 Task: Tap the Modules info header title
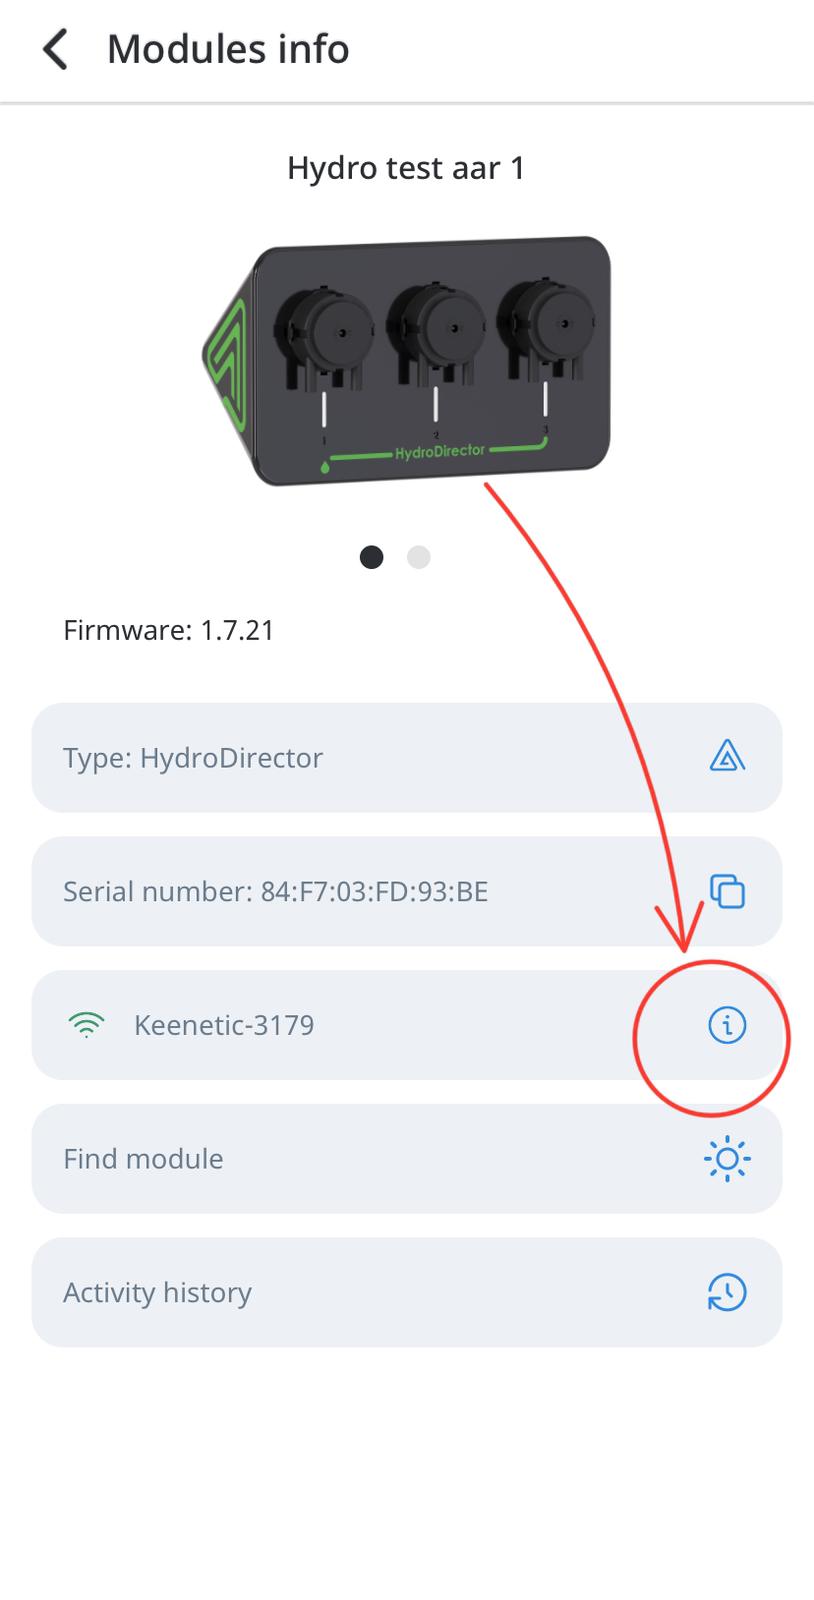click(228, 49)
